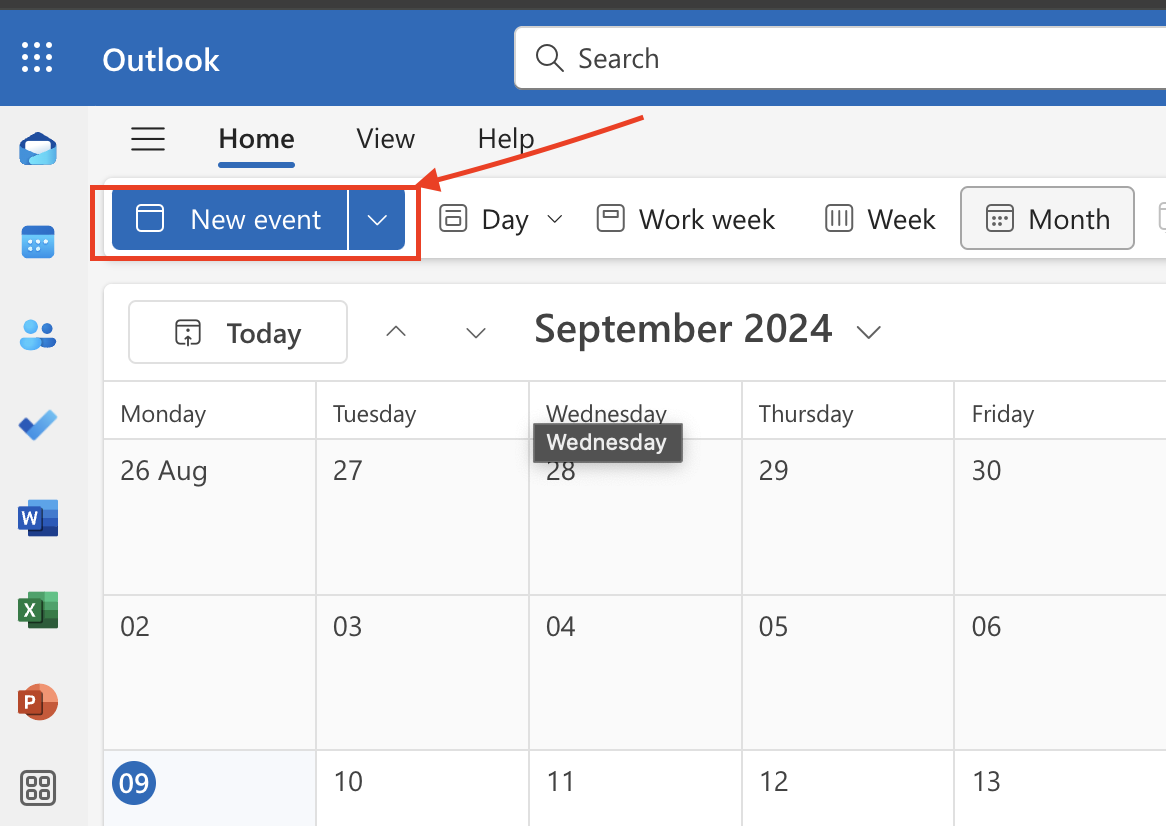Expand the September 2024 date picker
The width and height of the screenshot is (1166, 826).
868,331
